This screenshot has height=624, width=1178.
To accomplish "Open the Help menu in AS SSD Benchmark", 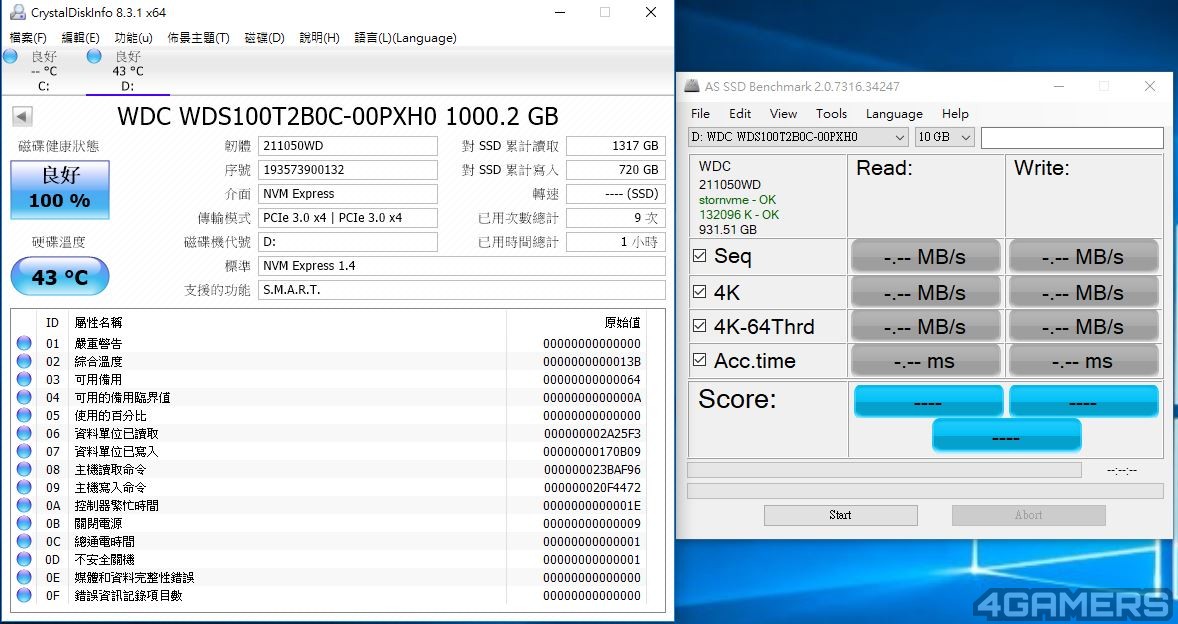I will coord(955,113).
